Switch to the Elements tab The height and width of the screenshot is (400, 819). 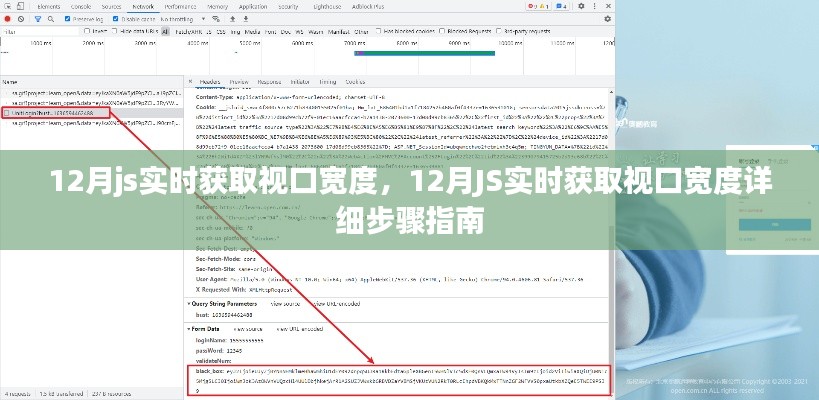coord(49,6)
